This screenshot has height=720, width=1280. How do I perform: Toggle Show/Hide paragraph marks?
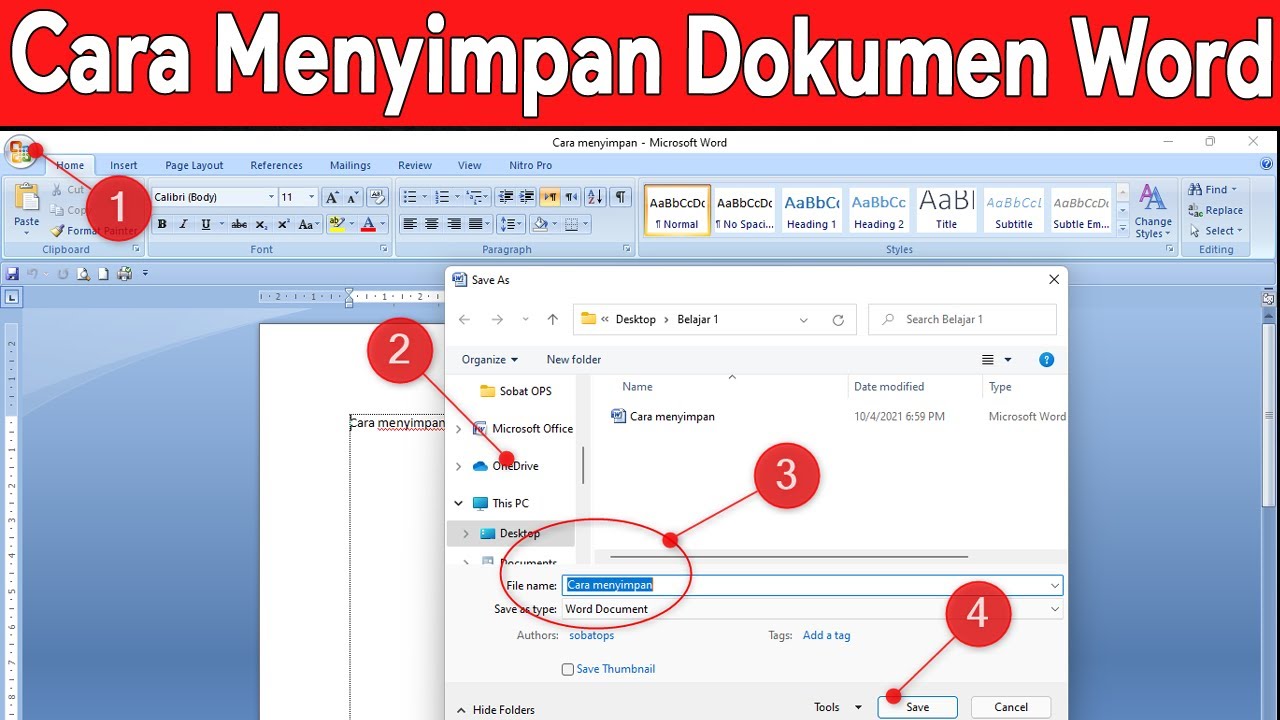(x=621, y=197)
